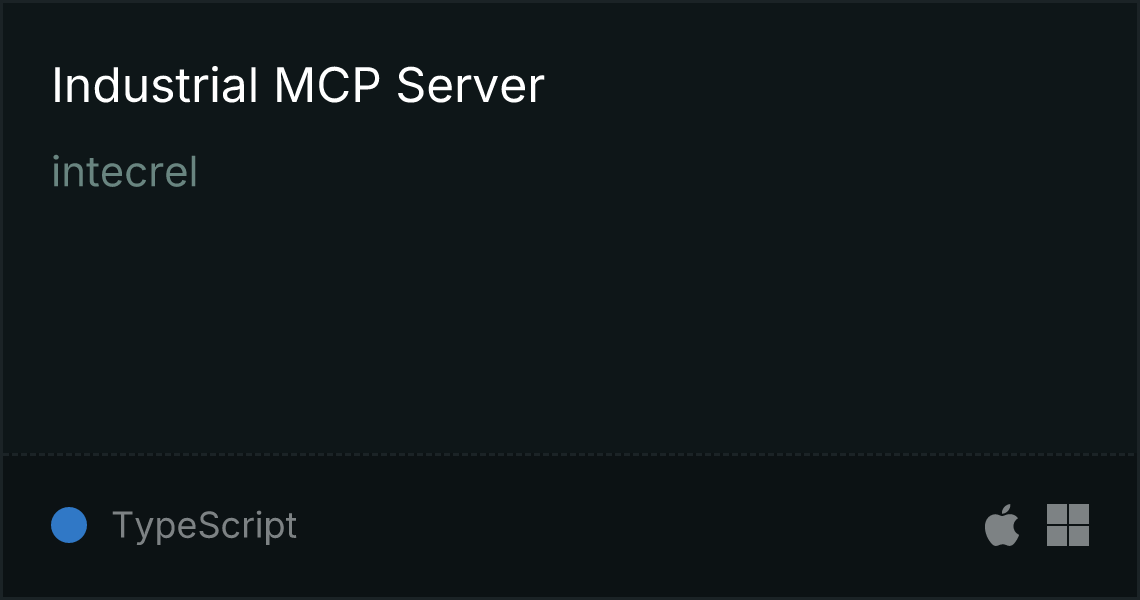Pick the blue language indicator circle
This screenshot has height=600, width=1140.
coord(69,525)
